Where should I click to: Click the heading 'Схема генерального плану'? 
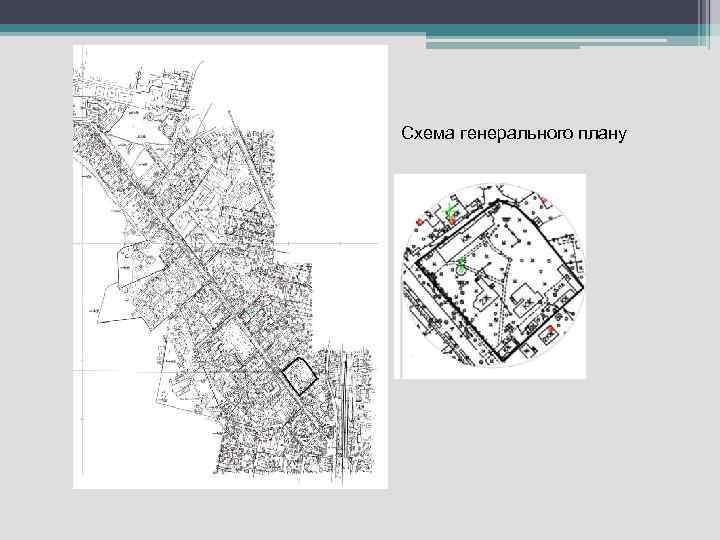click(513, 134)
